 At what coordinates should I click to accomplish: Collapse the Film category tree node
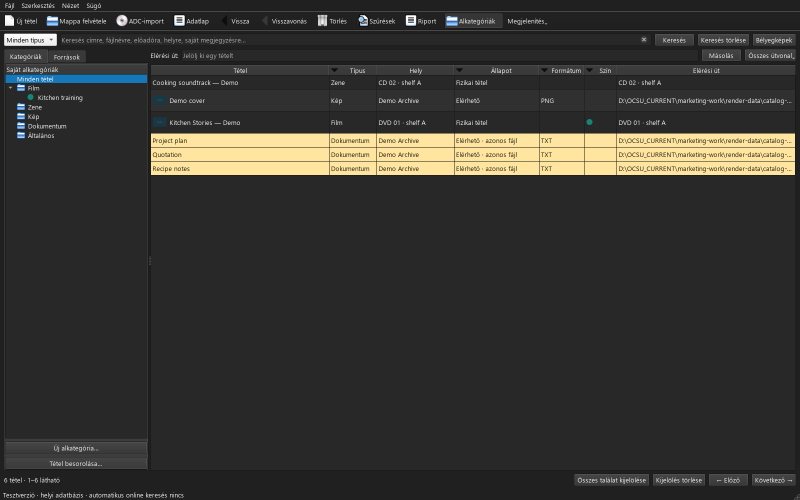(10, 88)
